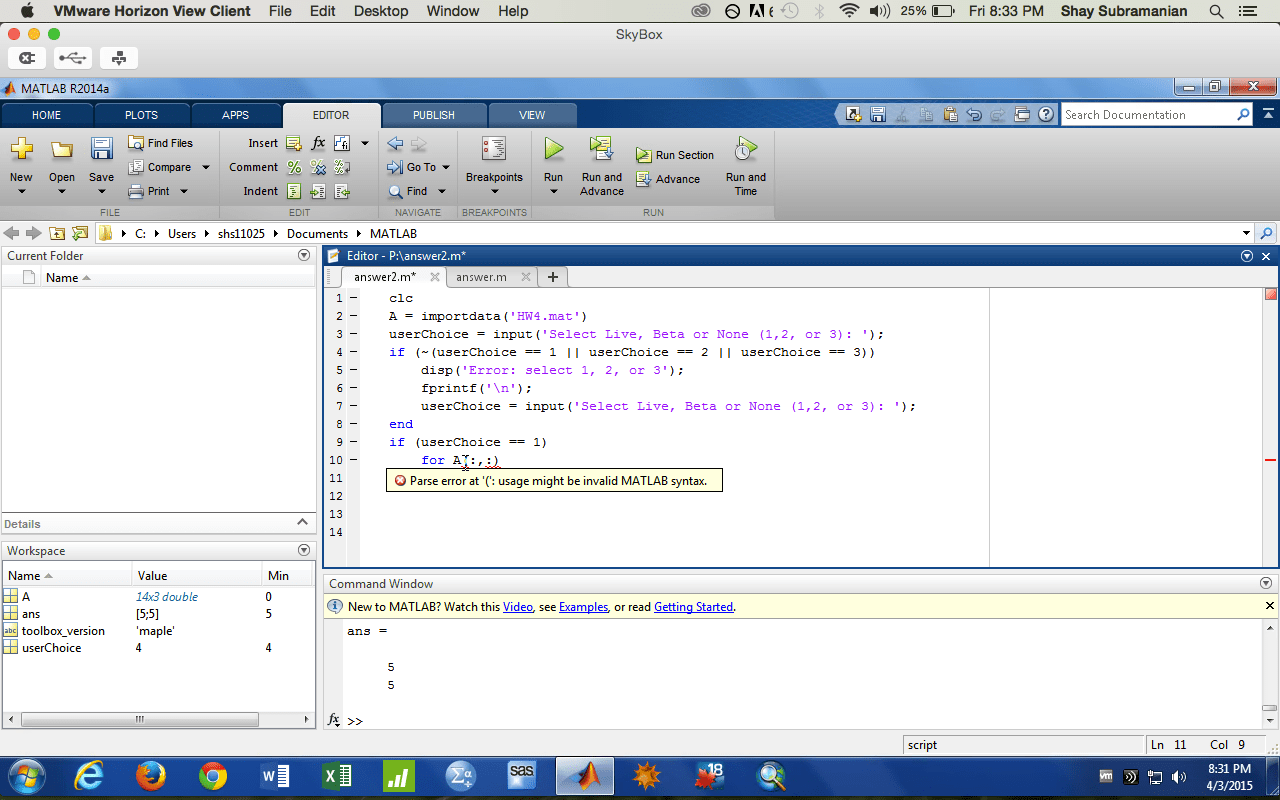Launch MATLAB from the Windows taskbar
Image resolution: width=1280 pixels, height=800 pixels.
[x=583, y=775]
